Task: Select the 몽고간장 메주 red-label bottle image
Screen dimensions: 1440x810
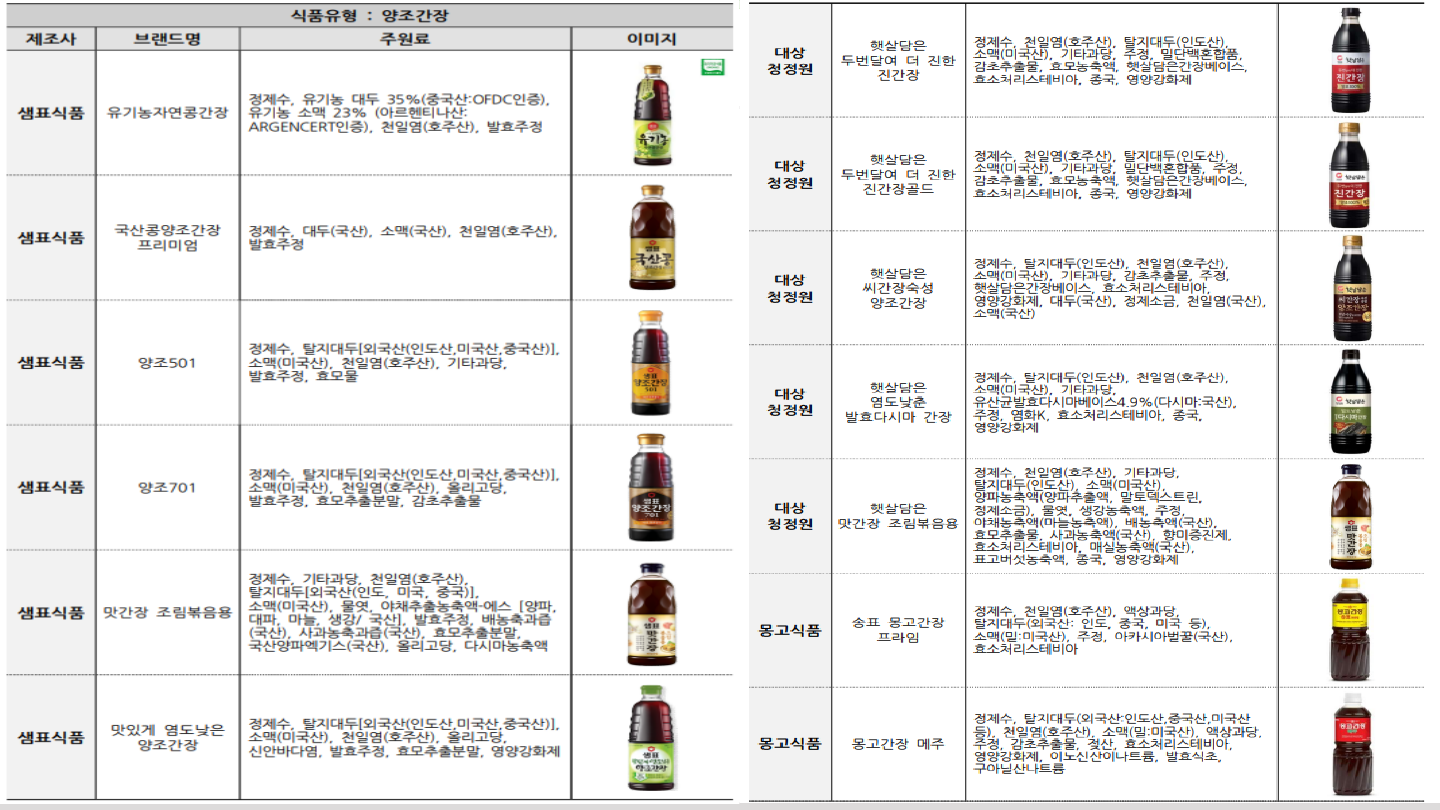Action: 1350,744
